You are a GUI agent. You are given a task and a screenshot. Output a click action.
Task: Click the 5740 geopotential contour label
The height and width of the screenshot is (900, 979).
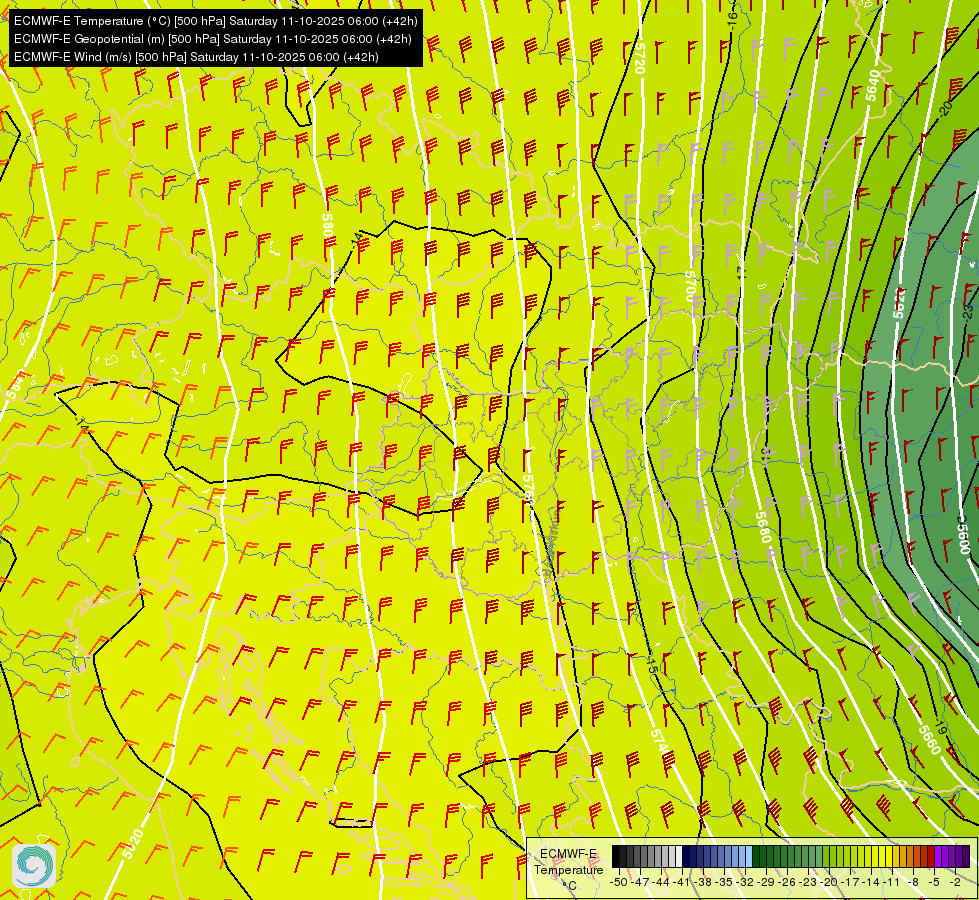659,743
